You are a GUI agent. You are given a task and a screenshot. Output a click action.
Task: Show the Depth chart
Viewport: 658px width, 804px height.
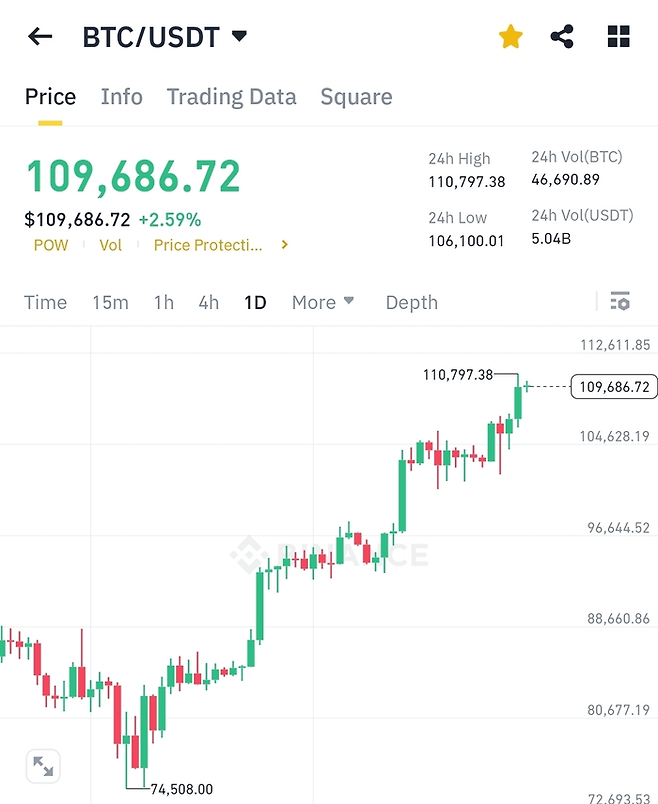tap(411, 302)
